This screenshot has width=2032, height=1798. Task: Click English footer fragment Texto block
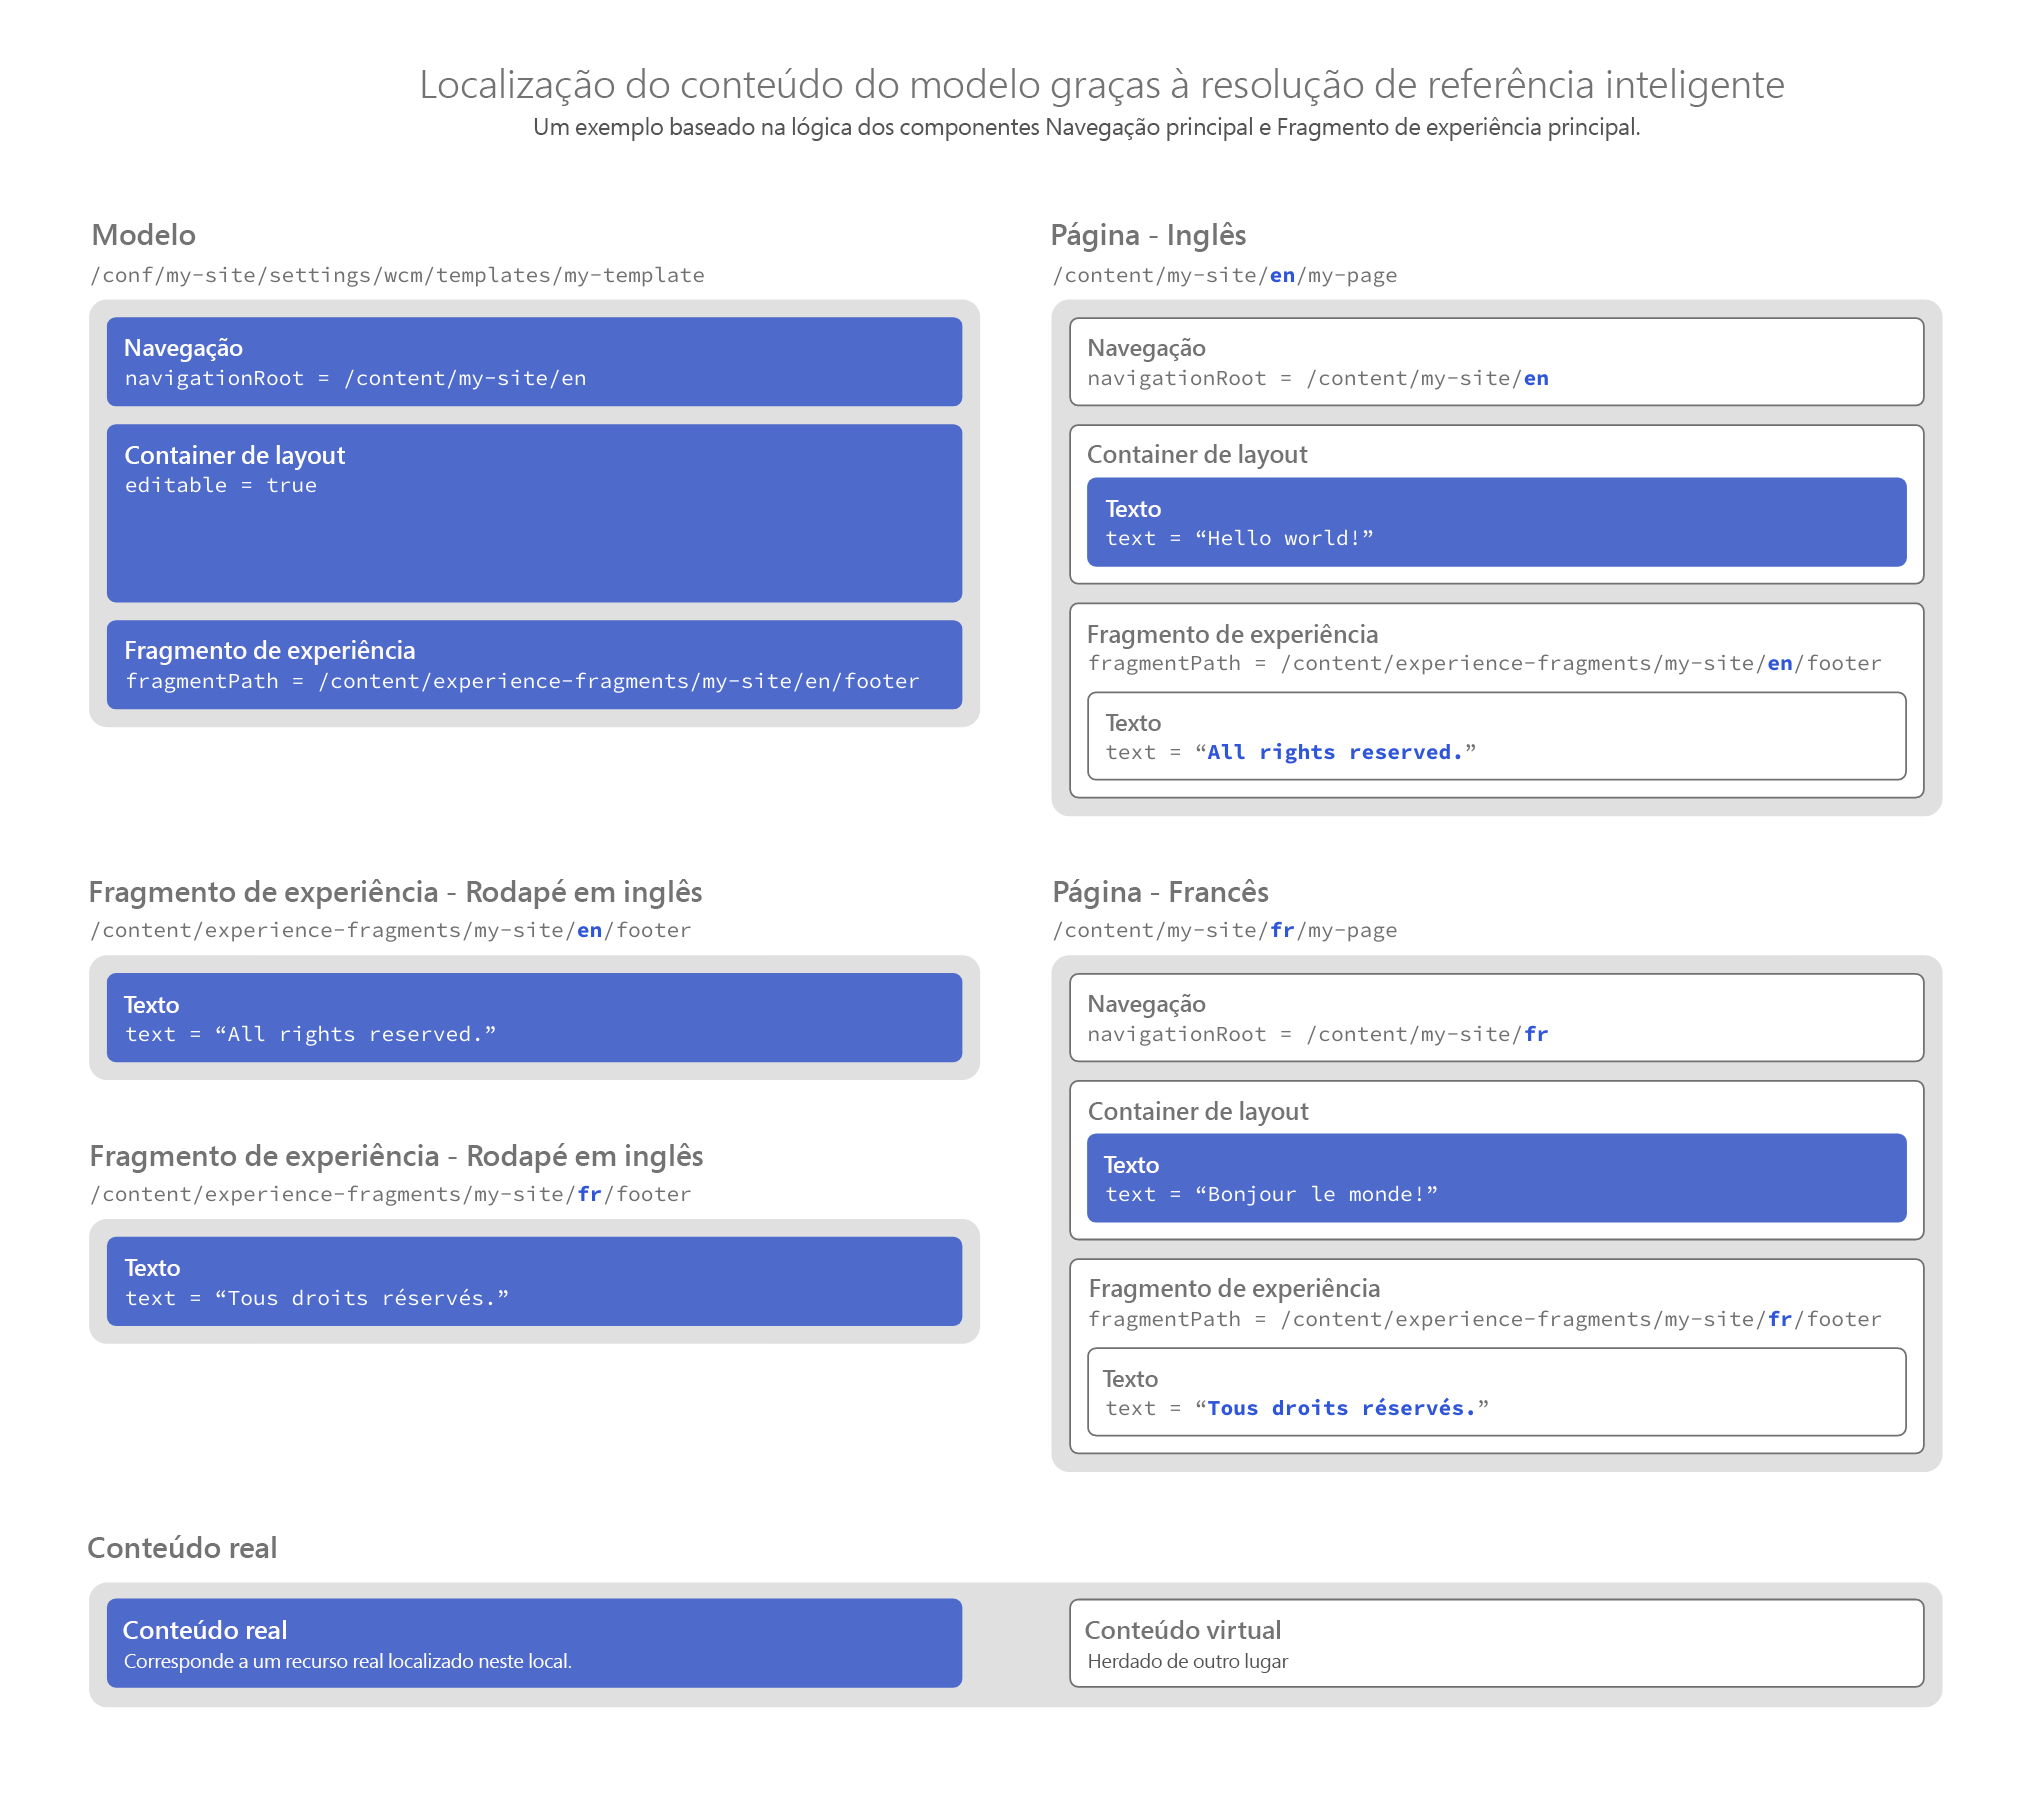[534, 1018]
